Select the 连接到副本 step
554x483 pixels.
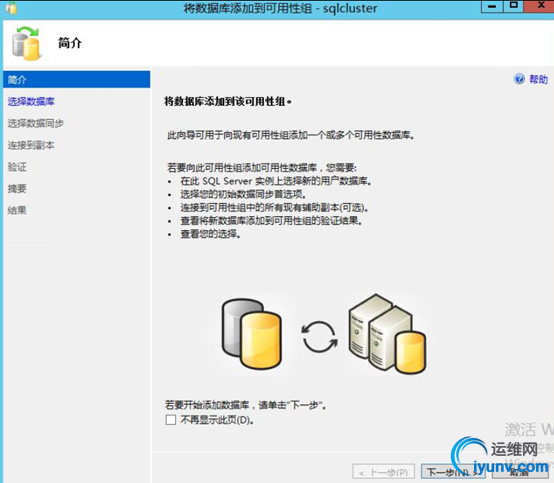(x=31, y=145)
